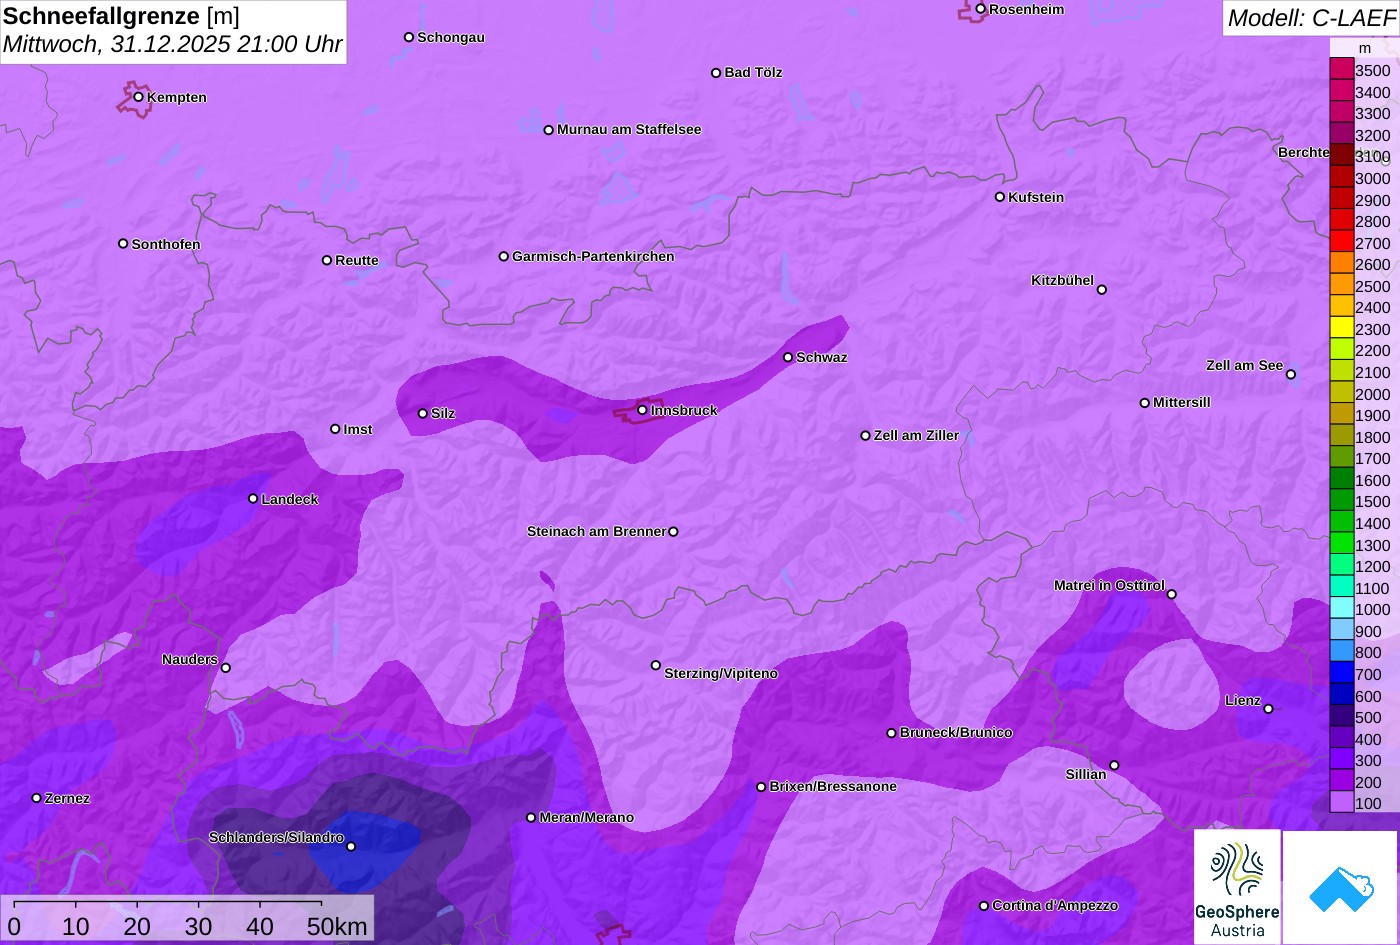Click the Garmisch-Partenkirchen label
This screenshot has height=945, width=1400.
click(593, 256)
